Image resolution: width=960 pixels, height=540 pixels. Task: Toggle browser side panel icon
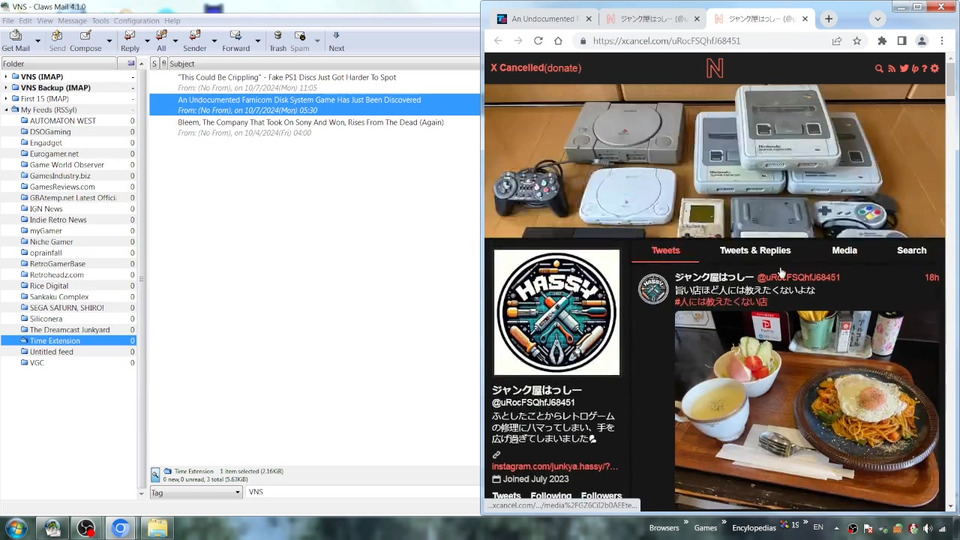click(x=902, y=41)
